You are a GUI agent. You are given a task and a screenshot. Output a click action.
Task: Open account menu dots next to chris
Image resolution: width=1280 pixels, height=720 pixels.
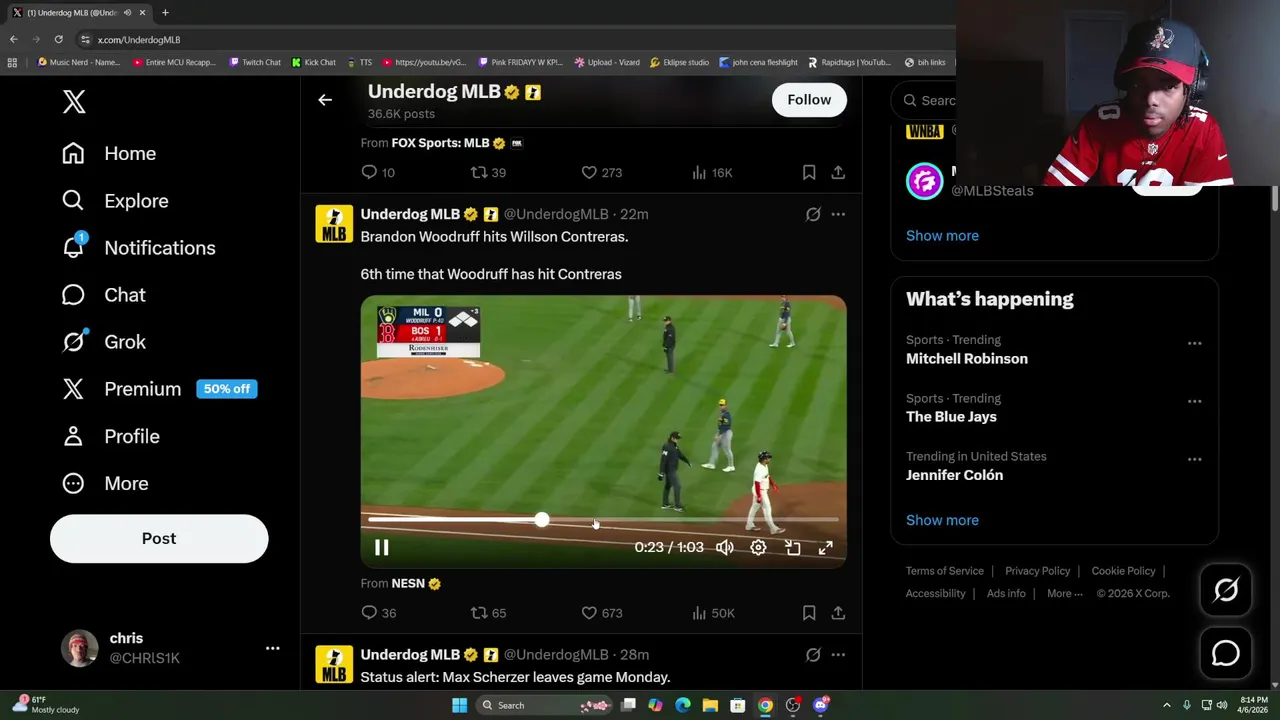point(272,648)
